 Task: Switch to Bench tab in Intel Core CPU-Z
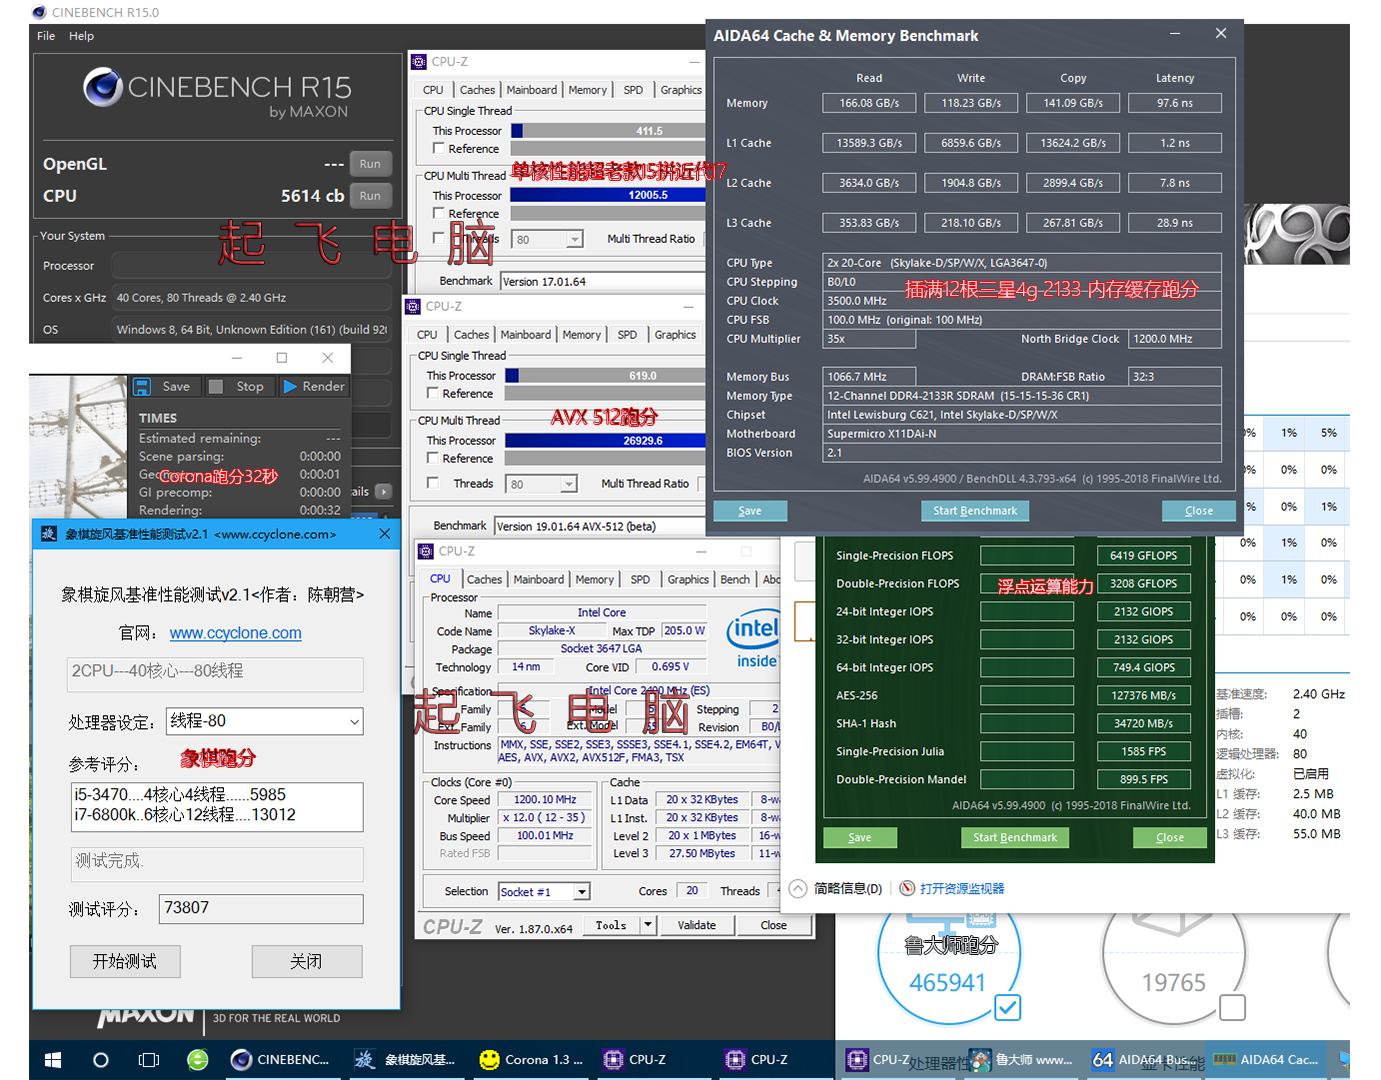735,580
